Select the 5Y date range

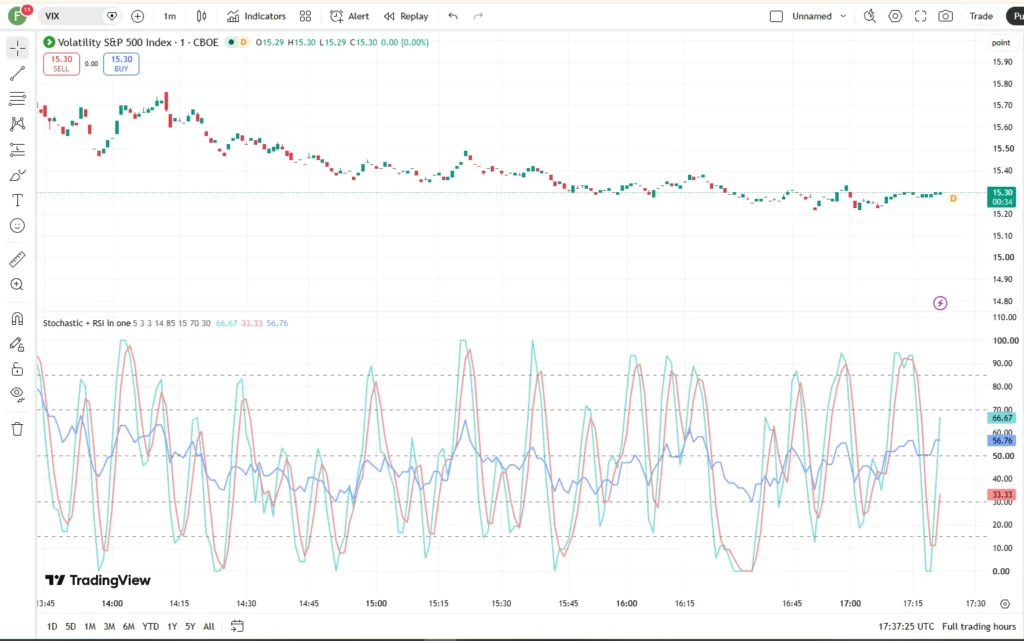(x=190, y=626)
